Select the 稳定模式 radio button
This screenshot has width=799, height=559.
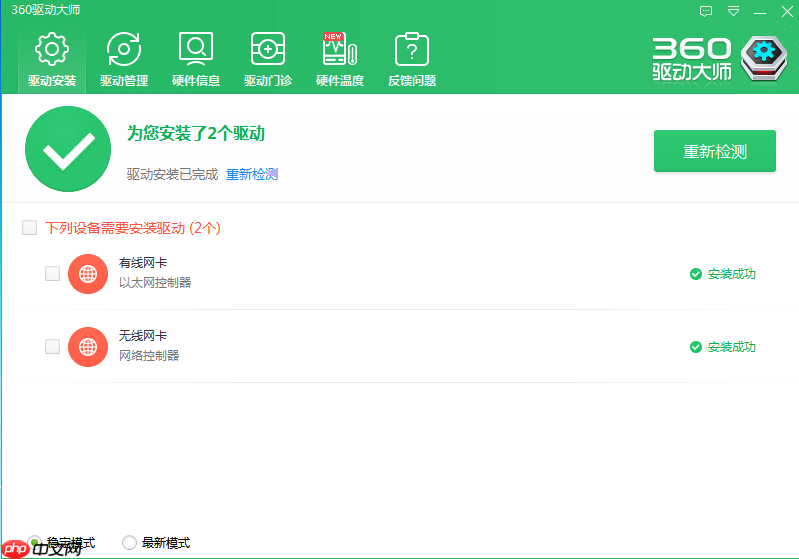pyautogui.click(x=34, y=542)
